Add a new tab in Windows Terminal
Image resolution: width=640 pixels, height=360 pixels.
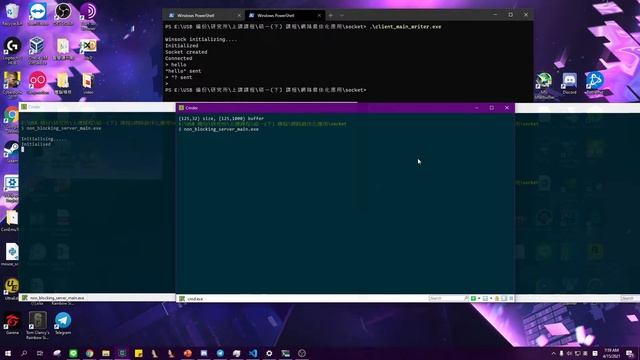tap(331, 16)
